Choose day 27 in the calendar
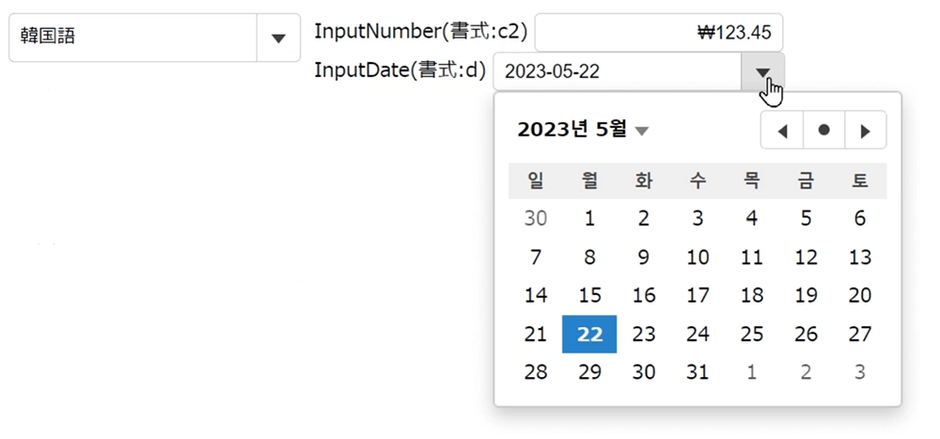 pyautogui.click(x=860, y=334)
